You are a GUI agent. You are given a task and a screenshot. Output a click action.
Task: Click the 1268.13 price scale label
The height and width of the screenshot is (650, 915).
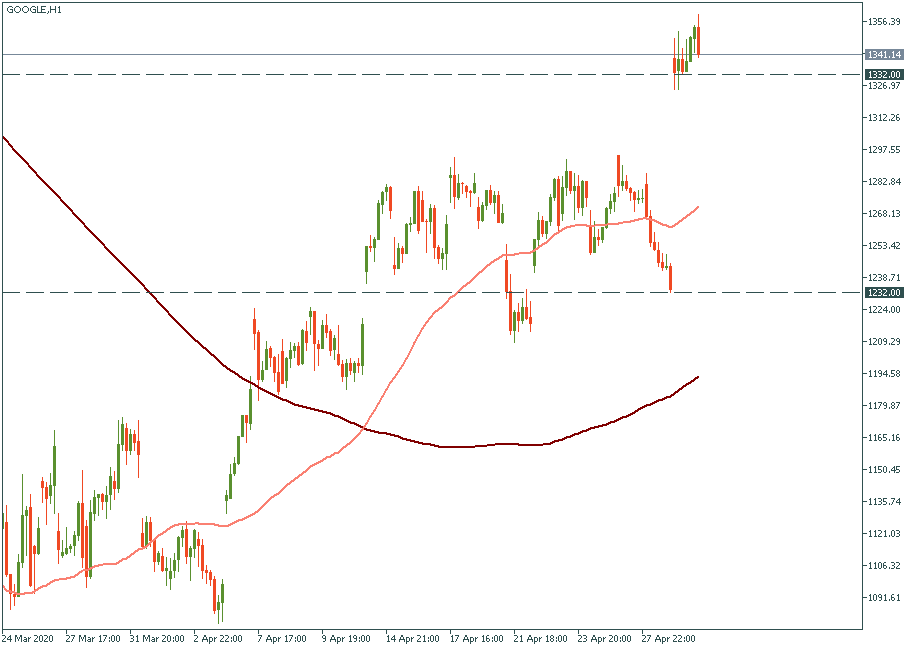pos(886,213)
